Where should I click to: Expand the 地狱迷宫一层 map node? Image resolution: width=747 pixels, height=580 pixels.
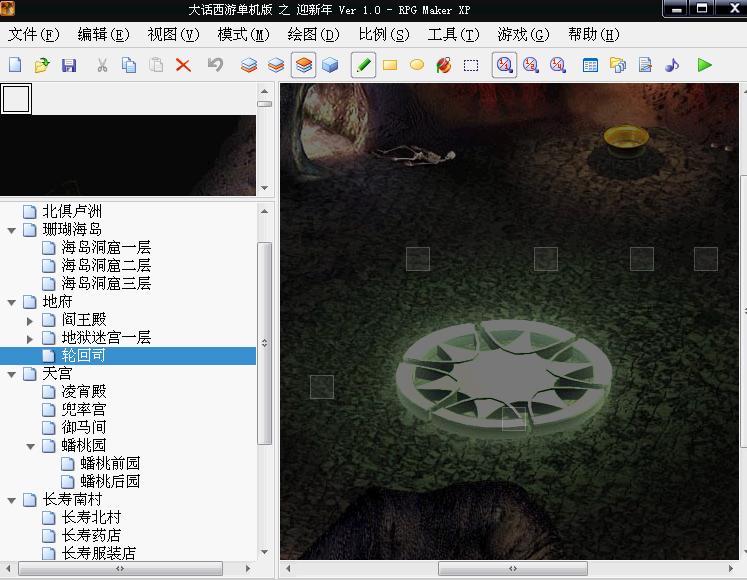pos(30,339)
